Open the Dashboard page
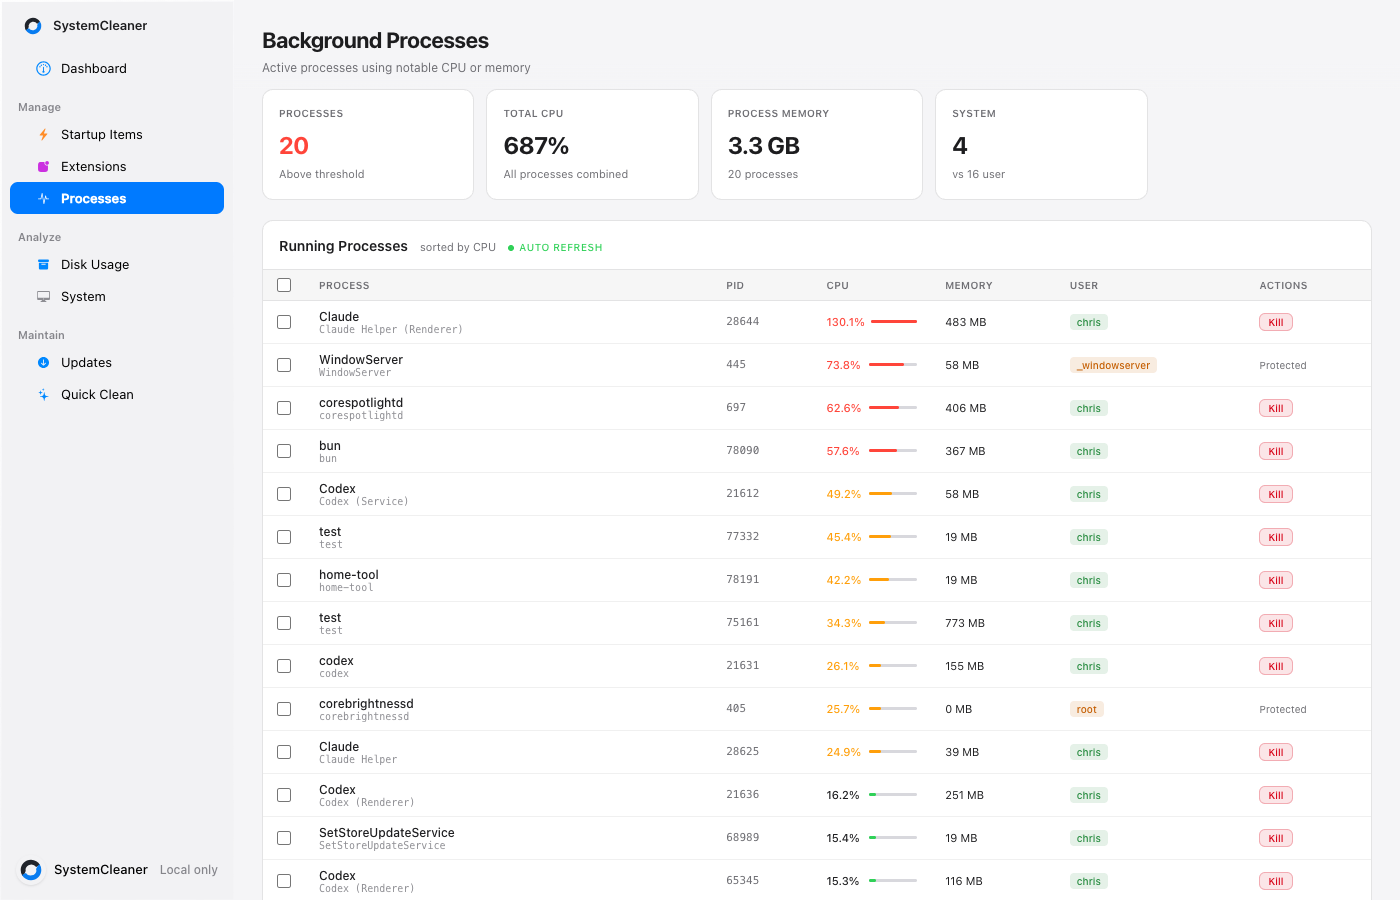 [x=117, y=69]
